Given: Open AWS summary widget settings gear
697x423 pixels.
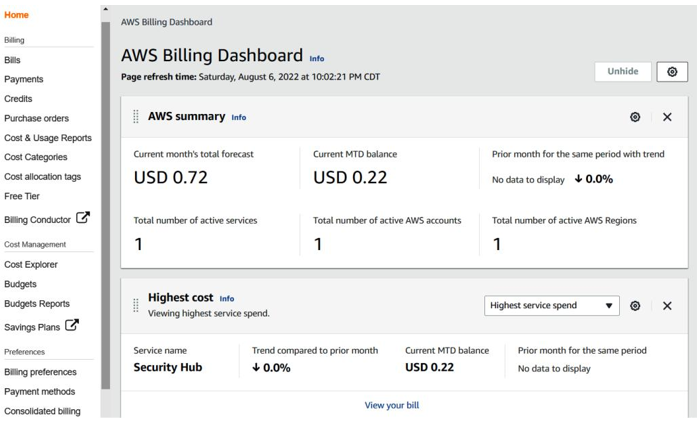Looking at the screenshot, I should coord(635,117).
